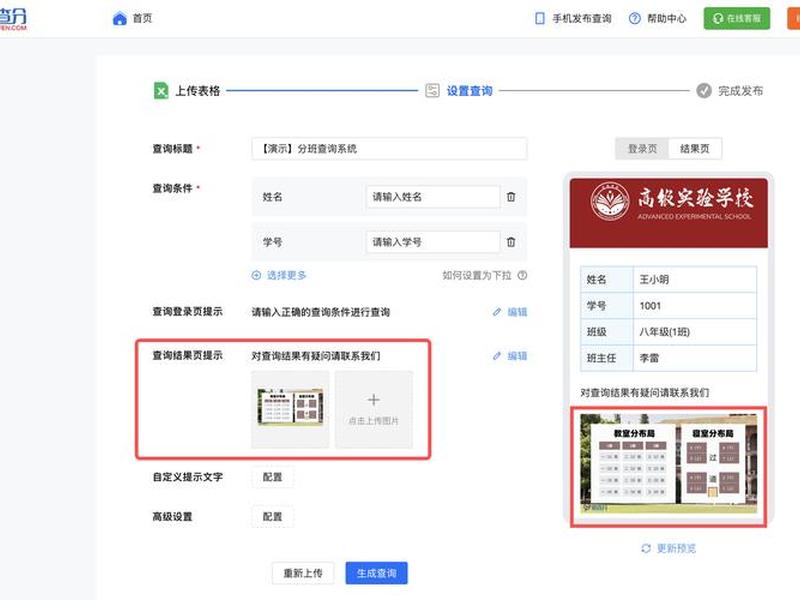Screen dimensions: 800x600
Task: Click the home icon in the top bar
Action: coord(119,19)
